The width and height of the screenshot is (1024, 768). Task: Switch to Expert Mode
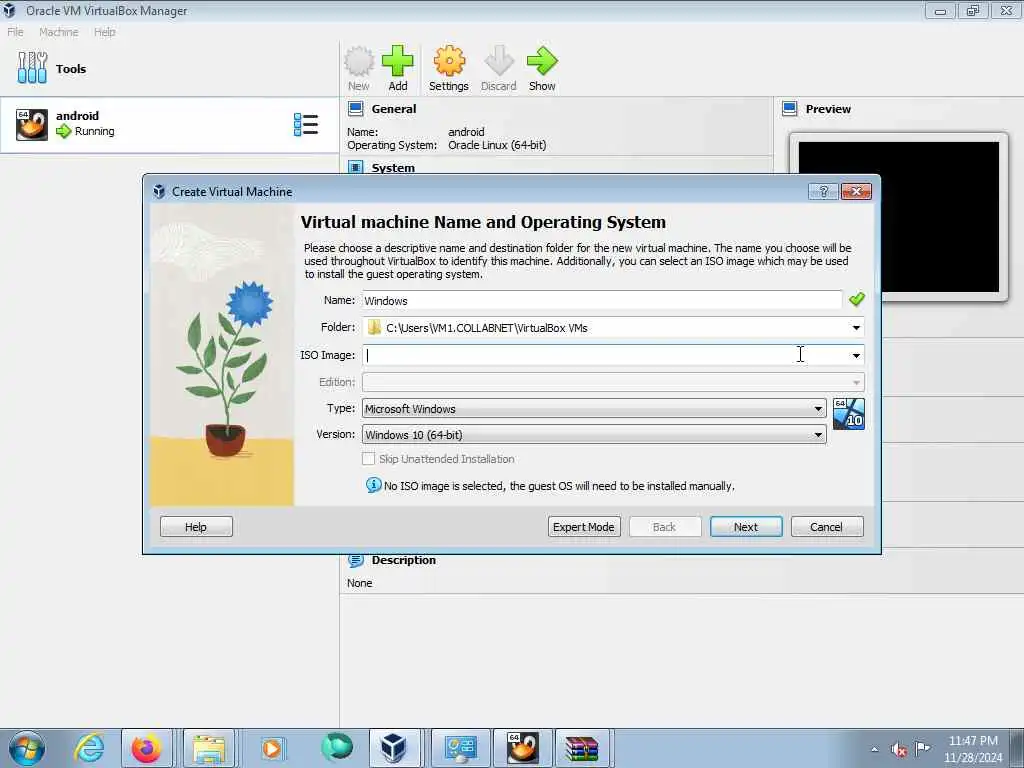(584, 527)
